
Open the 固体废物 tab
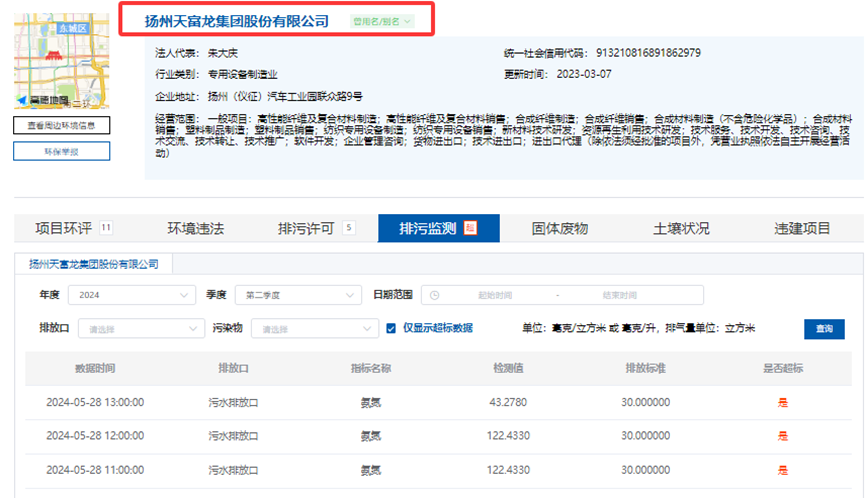tap(560, 228)
